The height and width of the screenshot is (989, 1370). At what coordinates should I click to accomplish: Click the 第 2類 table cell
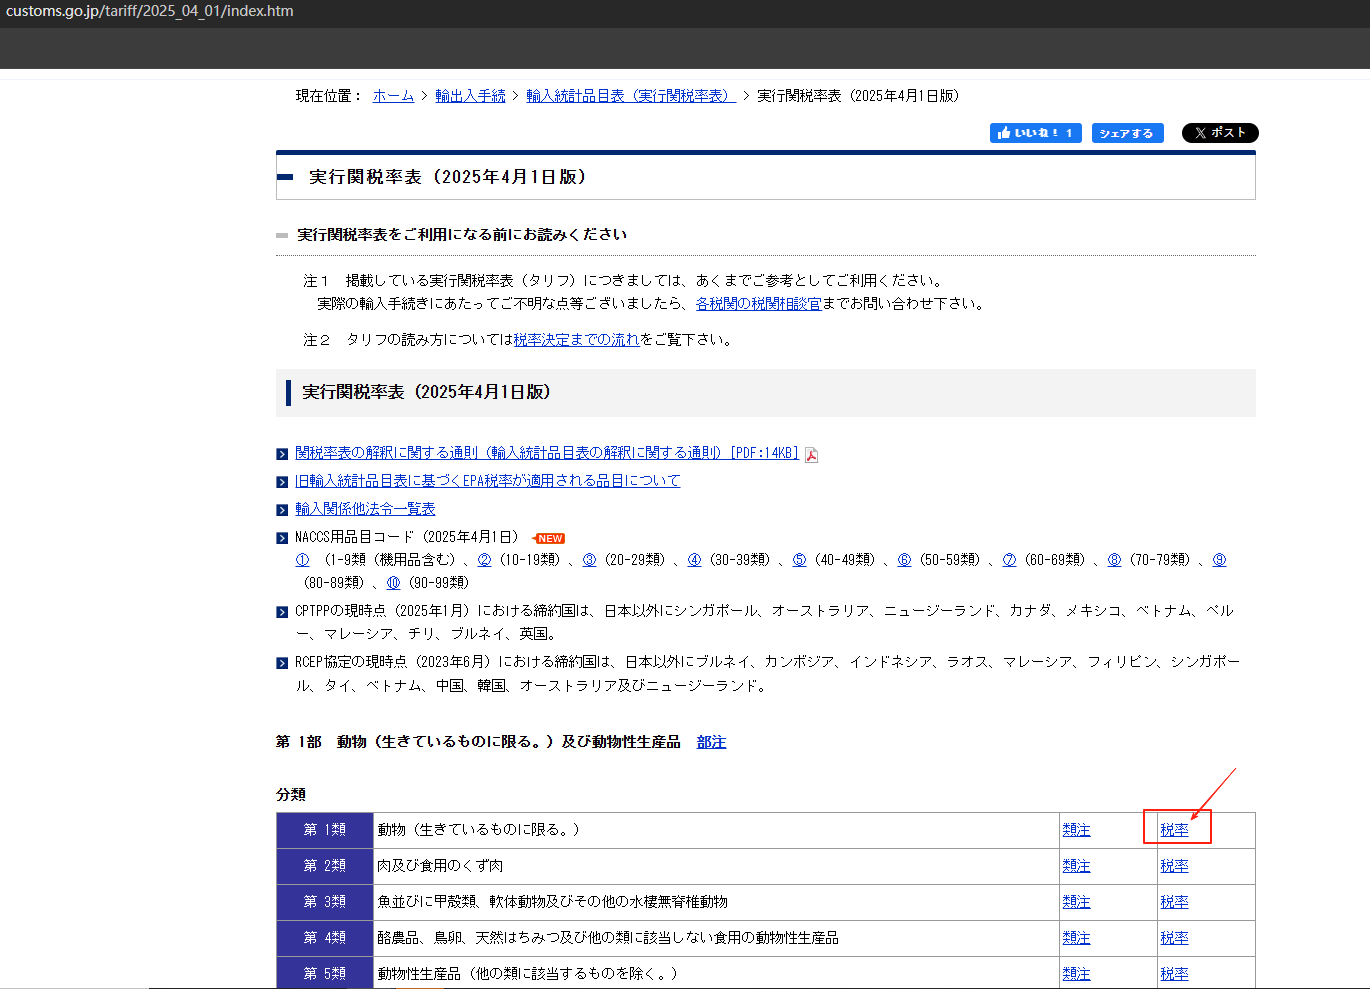point(325,866)
